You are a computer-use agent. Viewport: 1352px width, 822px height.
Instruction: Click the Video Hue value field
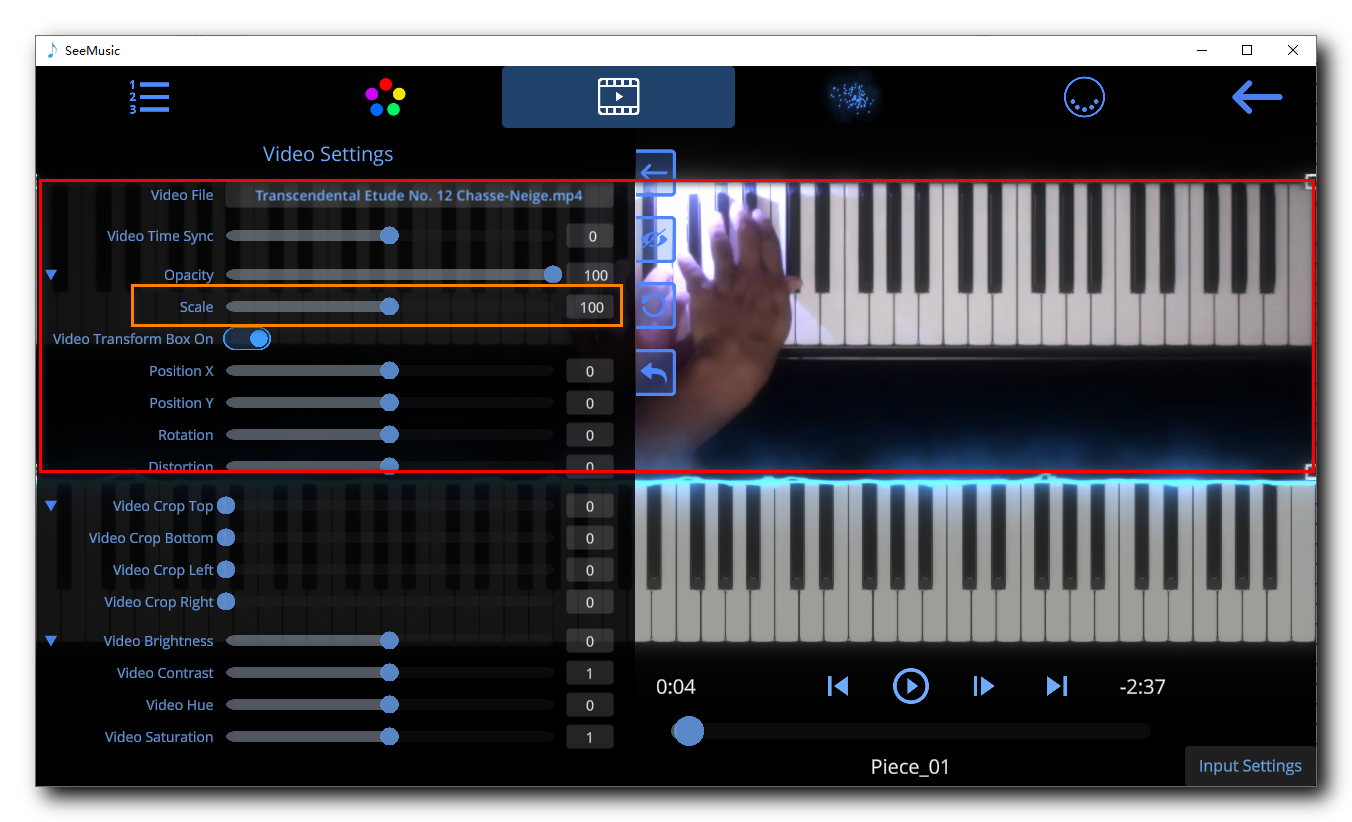coord(590,705)
